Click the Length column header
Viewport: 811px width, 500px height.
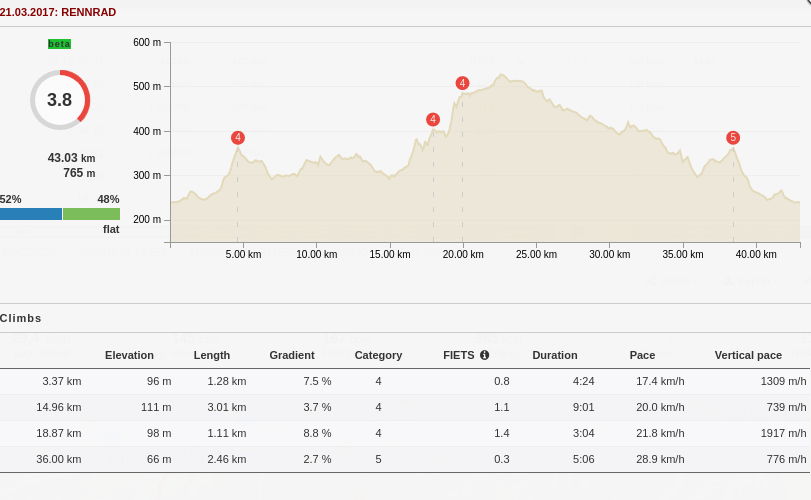tap(211, 355)
